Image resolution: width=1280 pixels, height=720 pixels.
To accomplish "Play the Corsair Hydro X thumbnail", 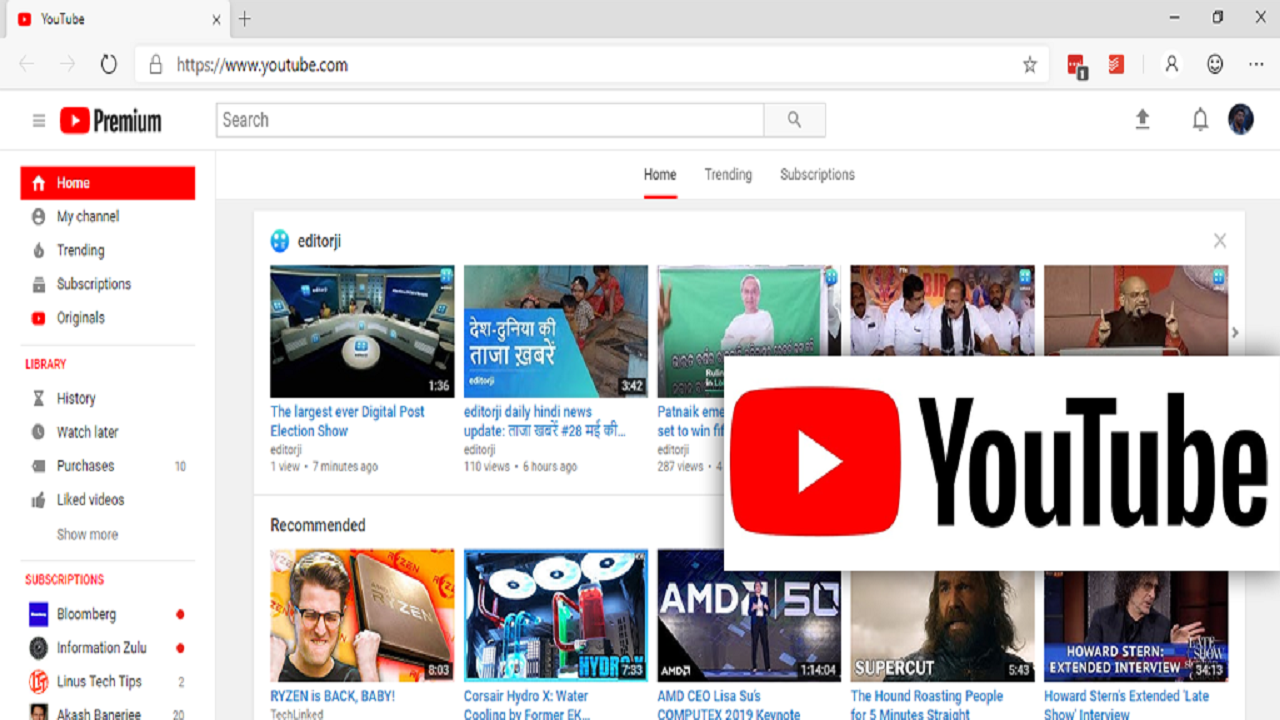I will 555,615.
